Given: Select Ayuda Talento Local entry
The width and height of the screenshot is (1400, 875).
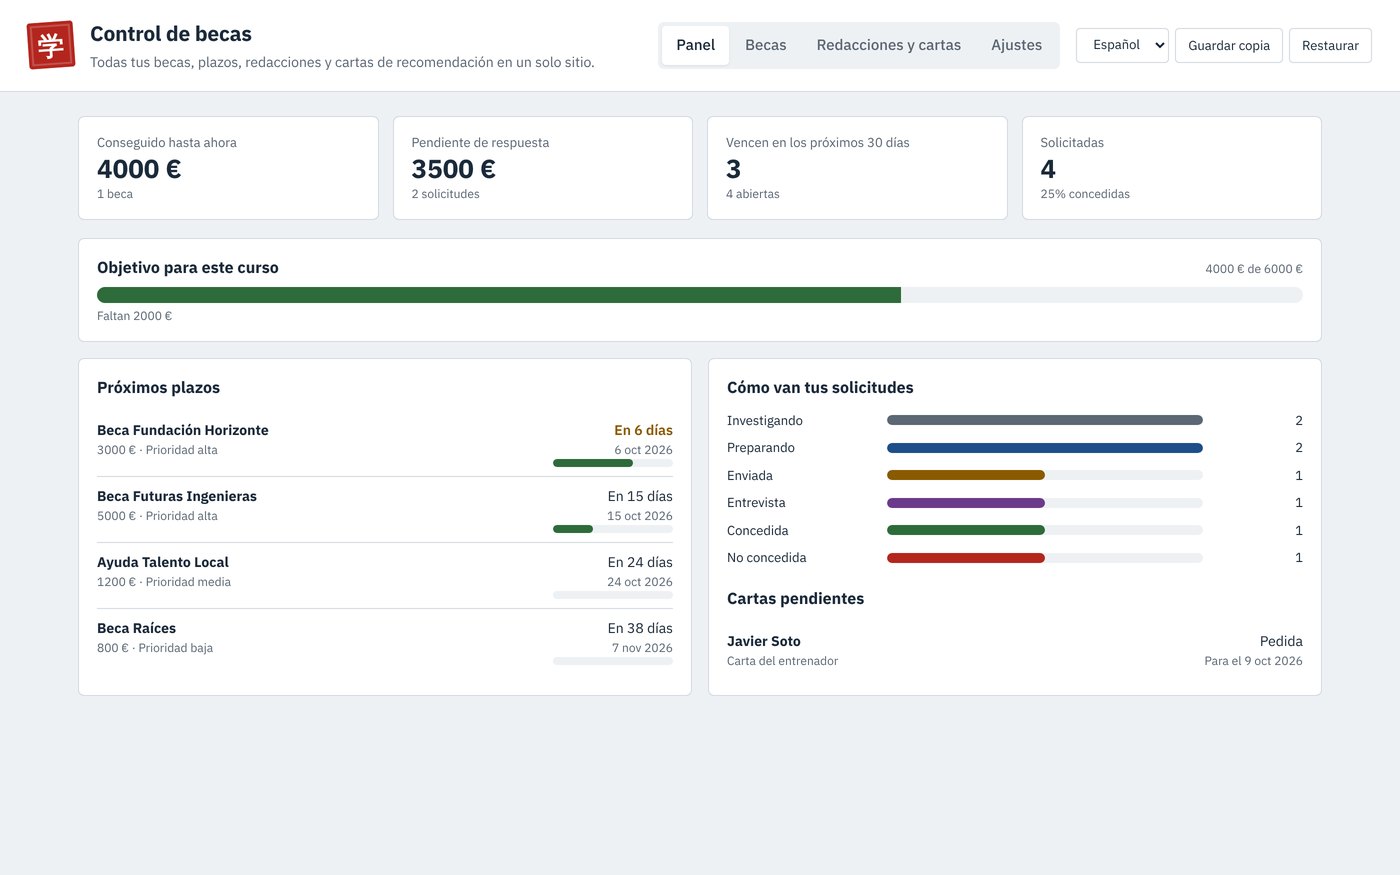Looking at the screenshot, I should [385, 575].
